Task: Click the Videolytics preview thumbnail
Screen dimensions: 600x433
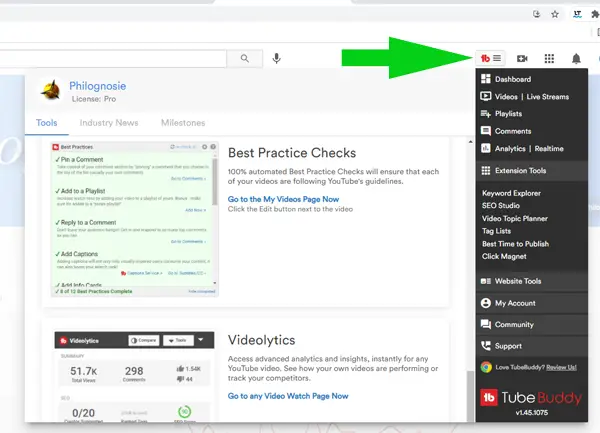Action: click(134, 377)
